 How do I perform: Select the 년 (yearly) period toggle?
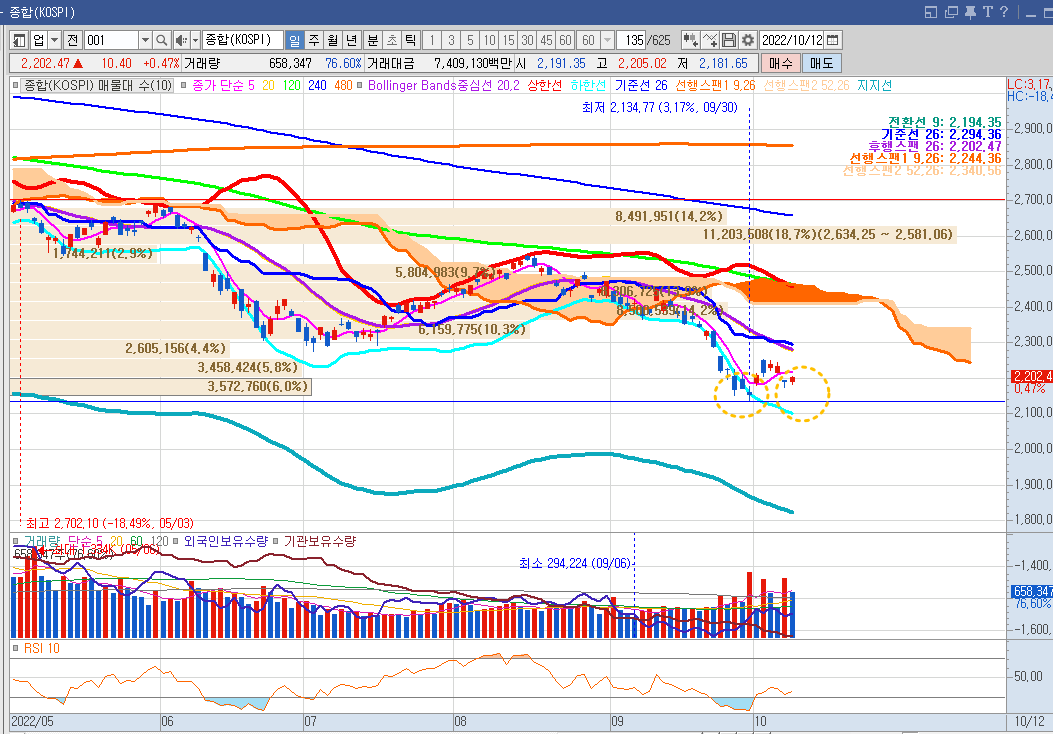[351, 40]
